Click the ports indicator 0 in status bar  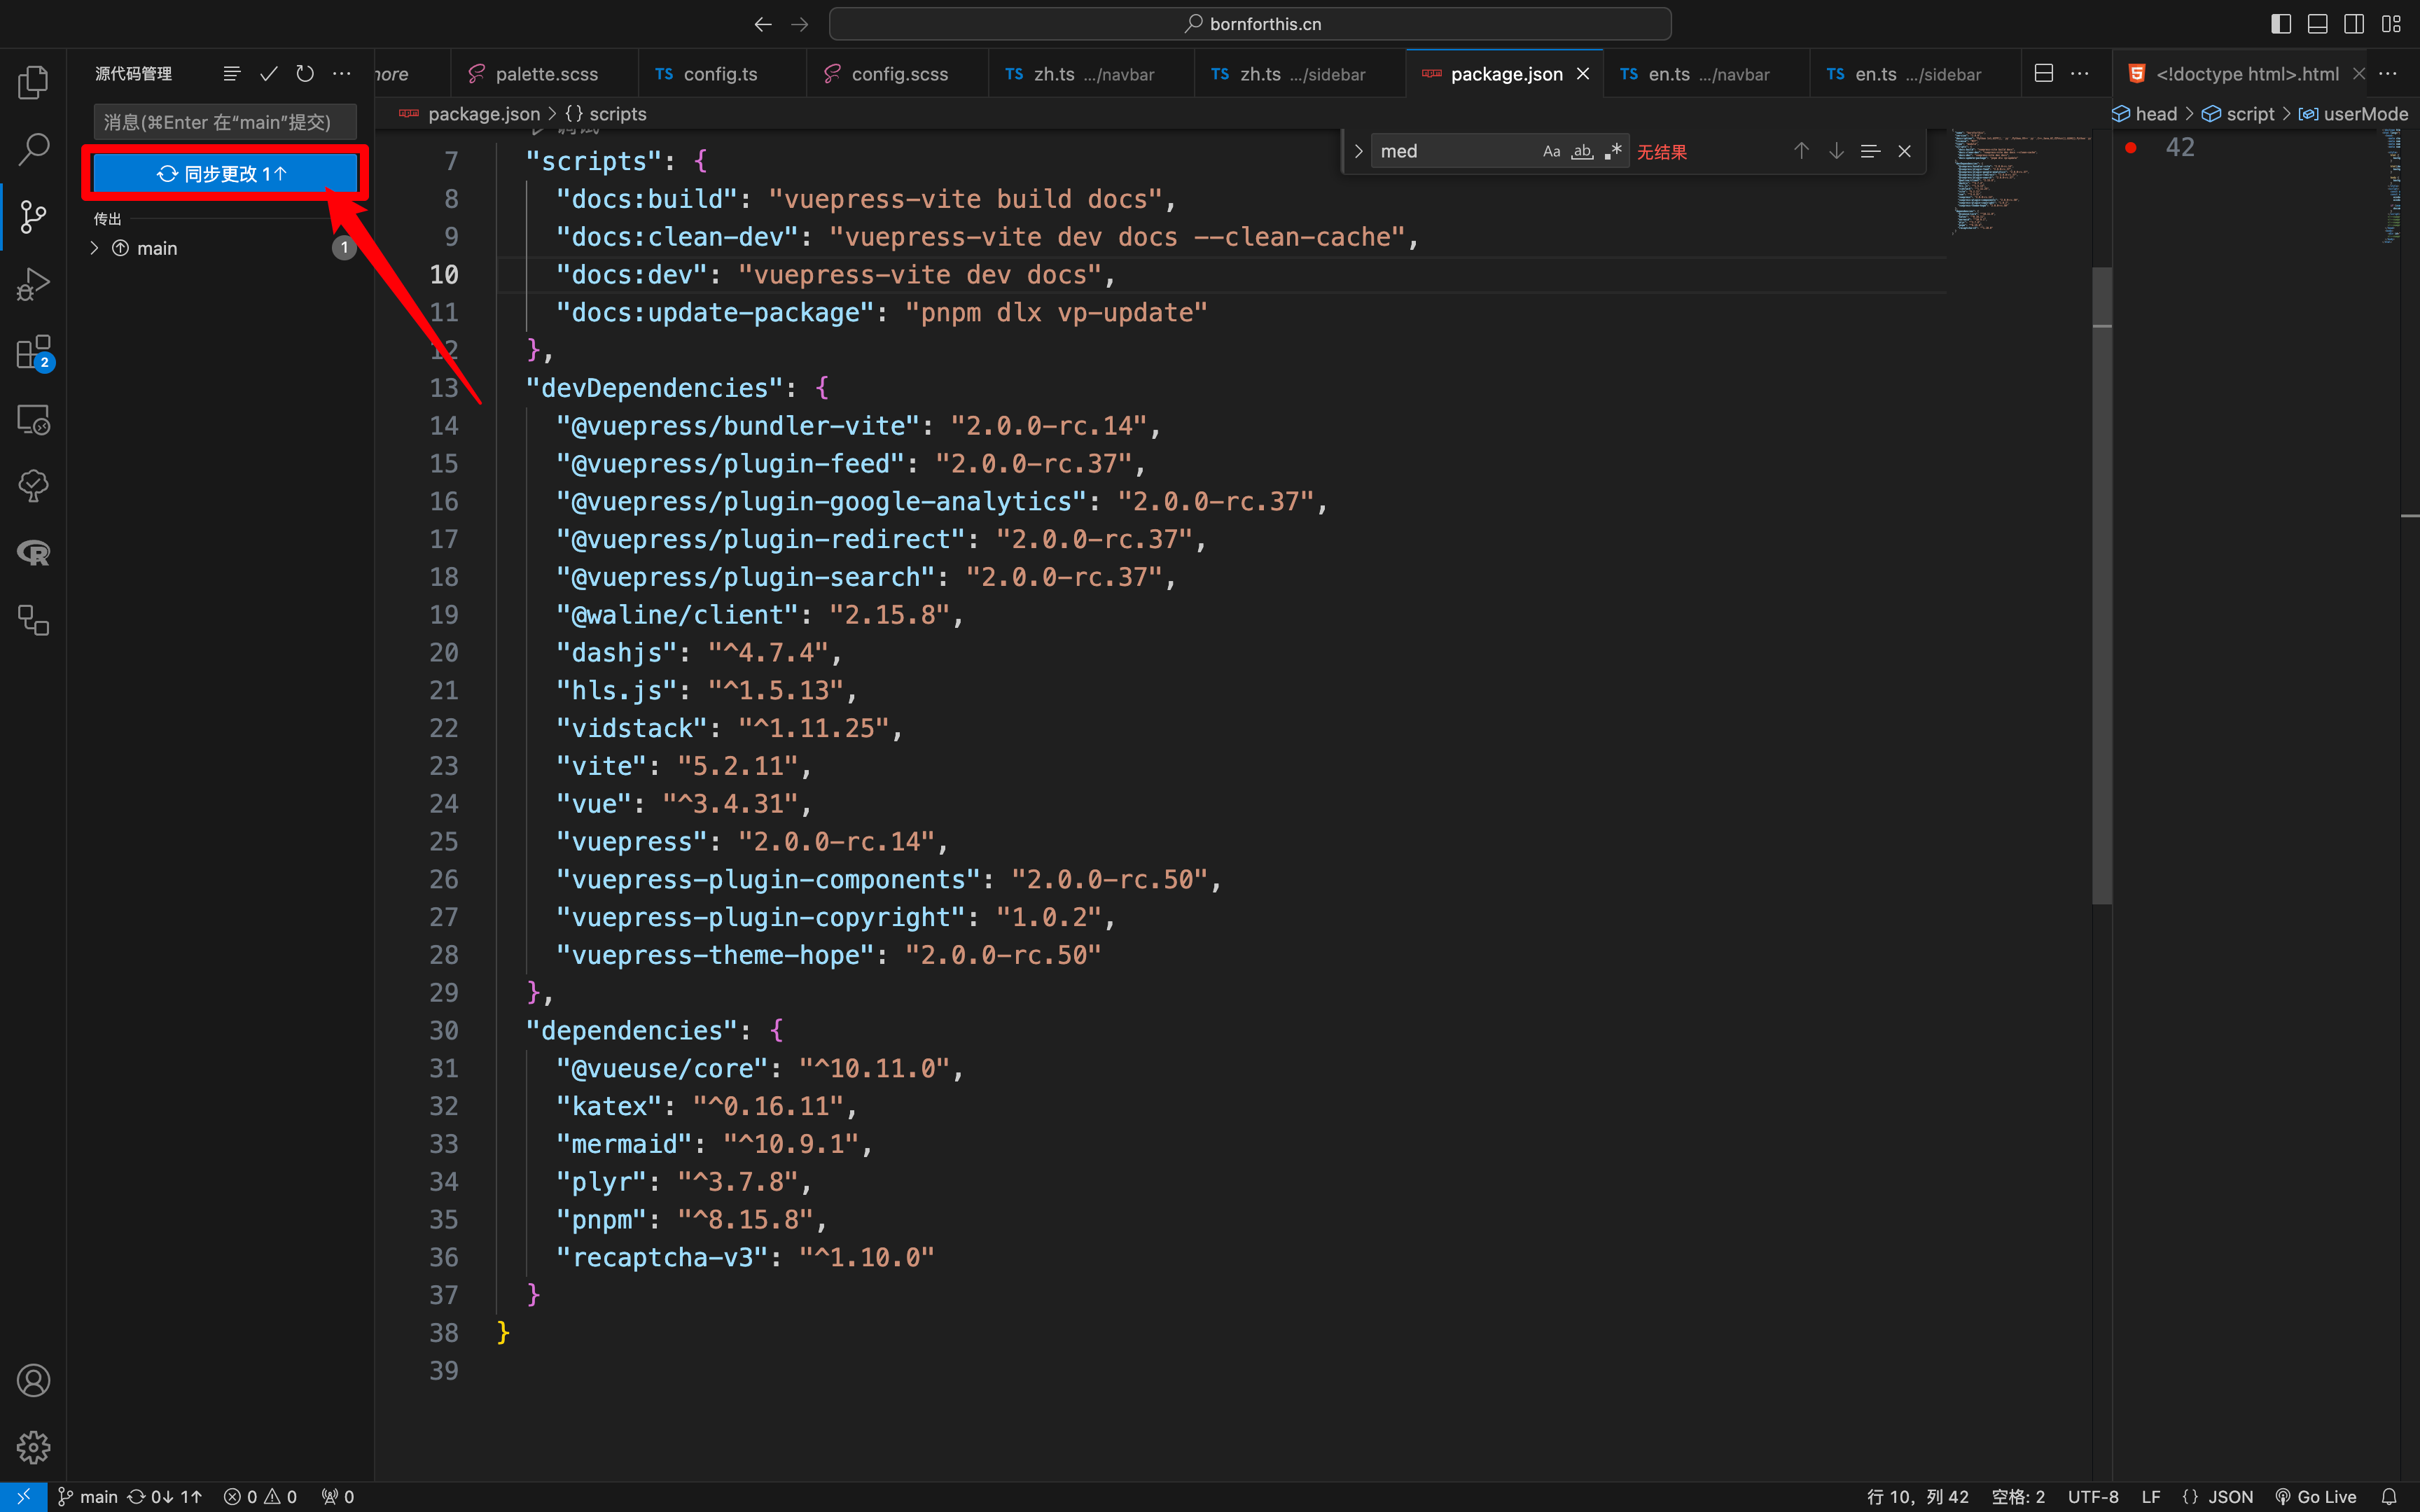[x=338, y=1497]
